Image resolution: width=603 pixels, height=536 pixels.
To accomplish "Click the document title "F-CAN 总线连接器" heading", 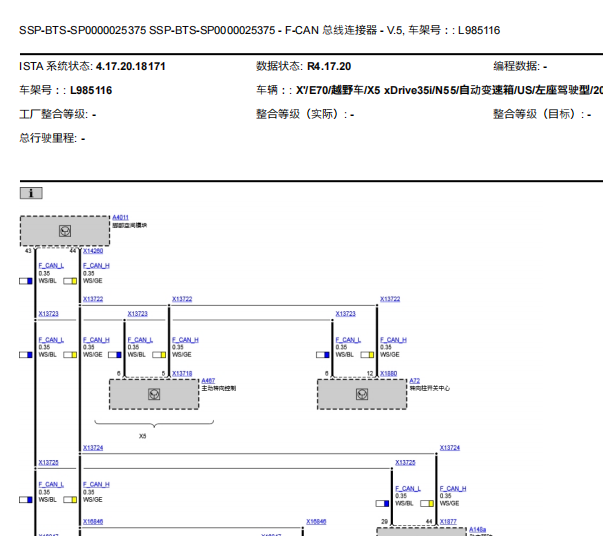I will coord(331,30).
